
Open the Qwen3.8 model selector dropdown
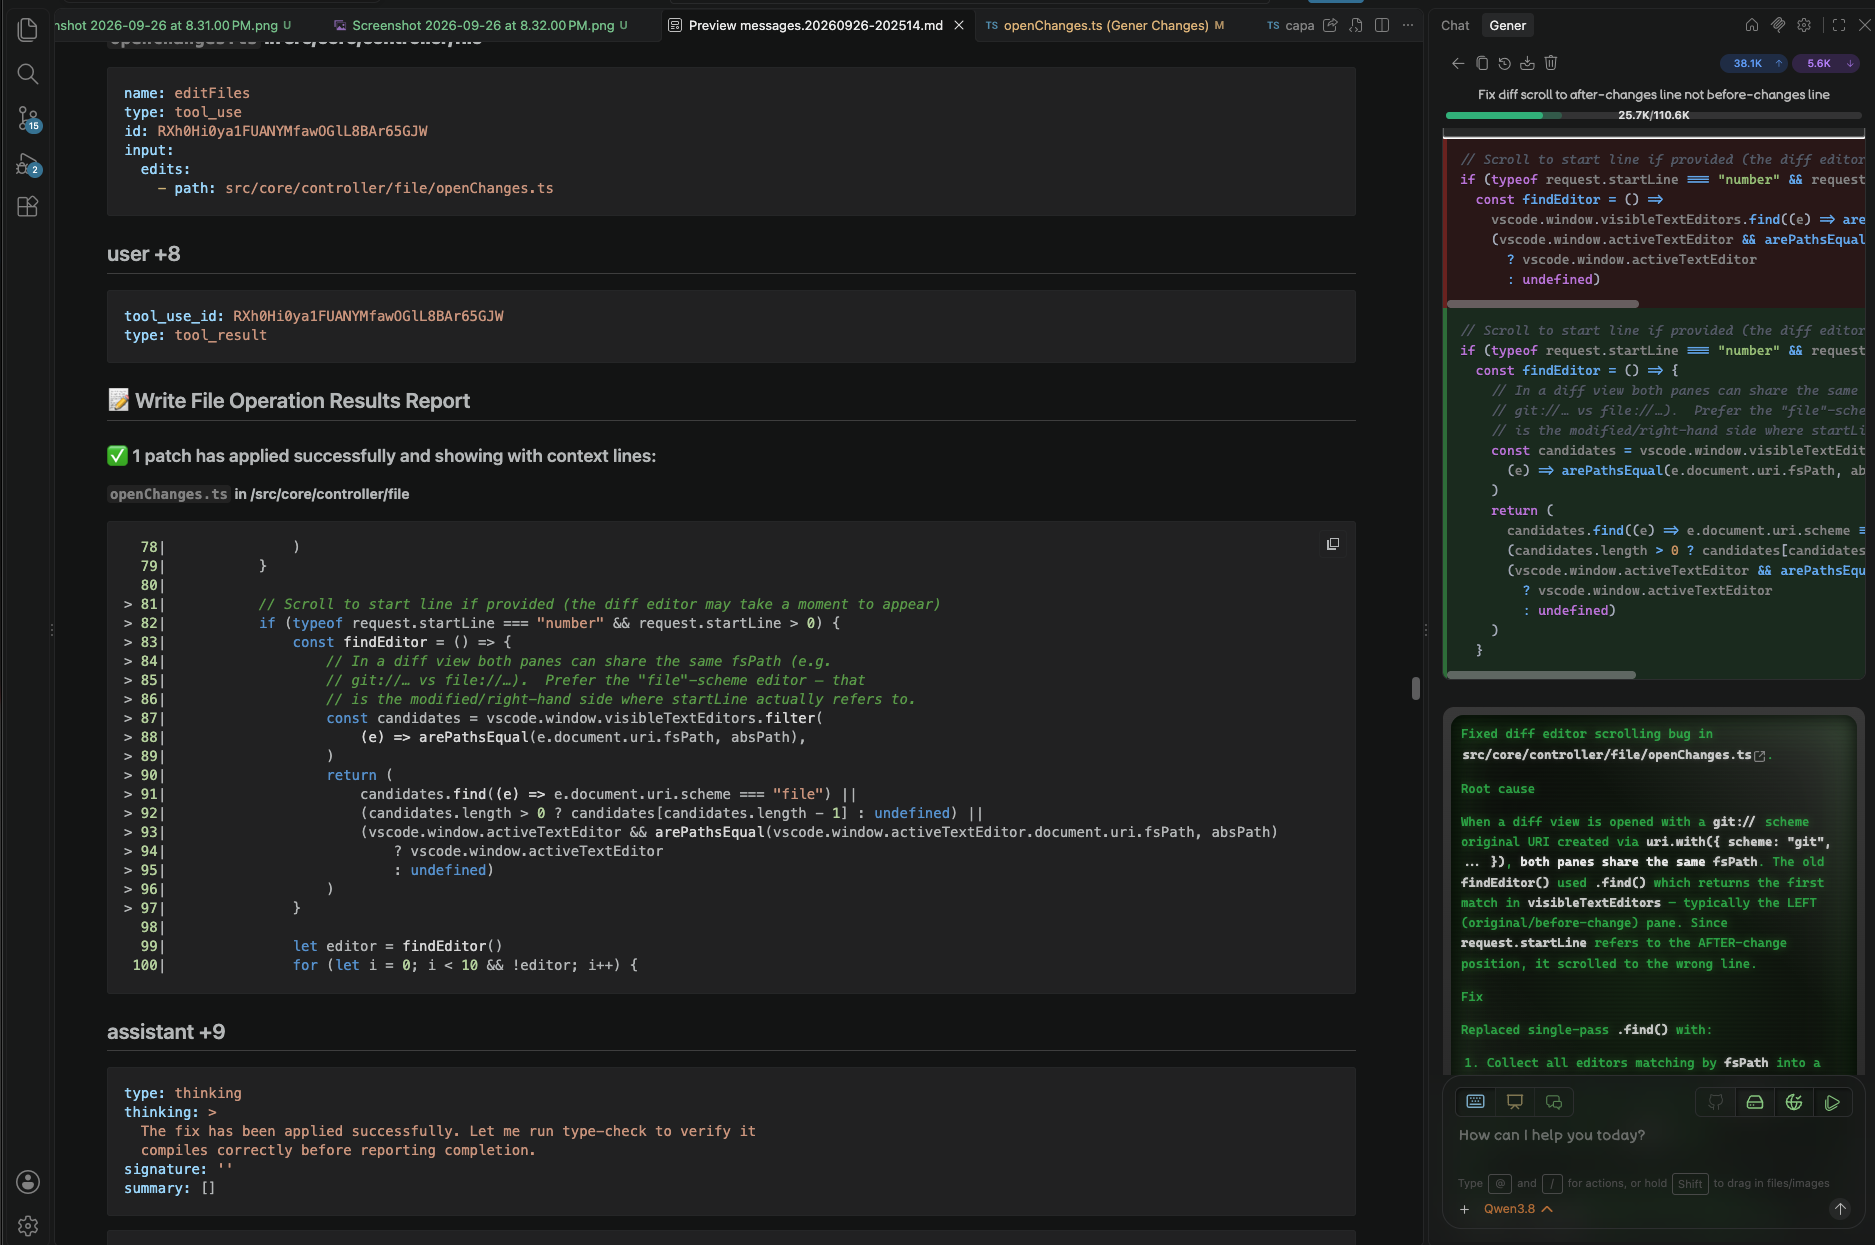pyautogui.click(x=1518, y=1209)
